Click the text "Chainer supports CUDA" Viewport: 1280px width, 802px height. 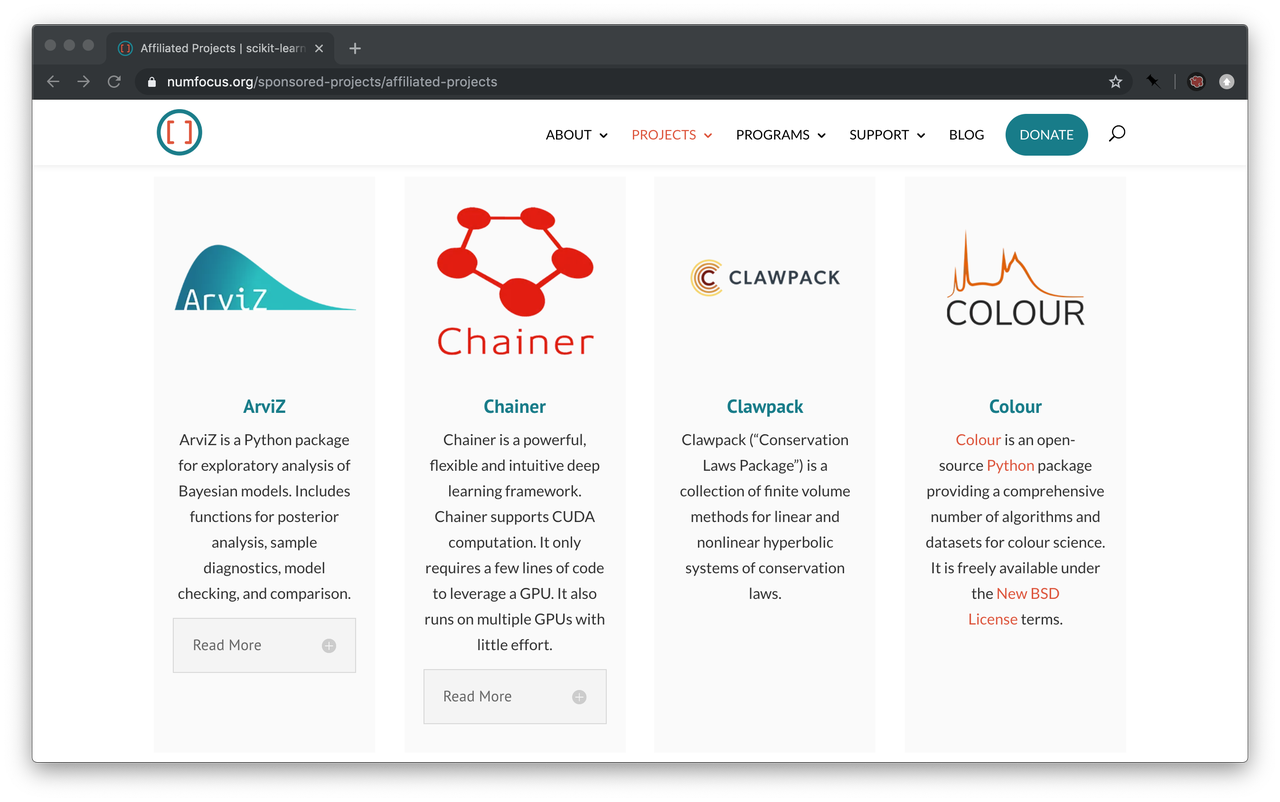tap(515, 517)
